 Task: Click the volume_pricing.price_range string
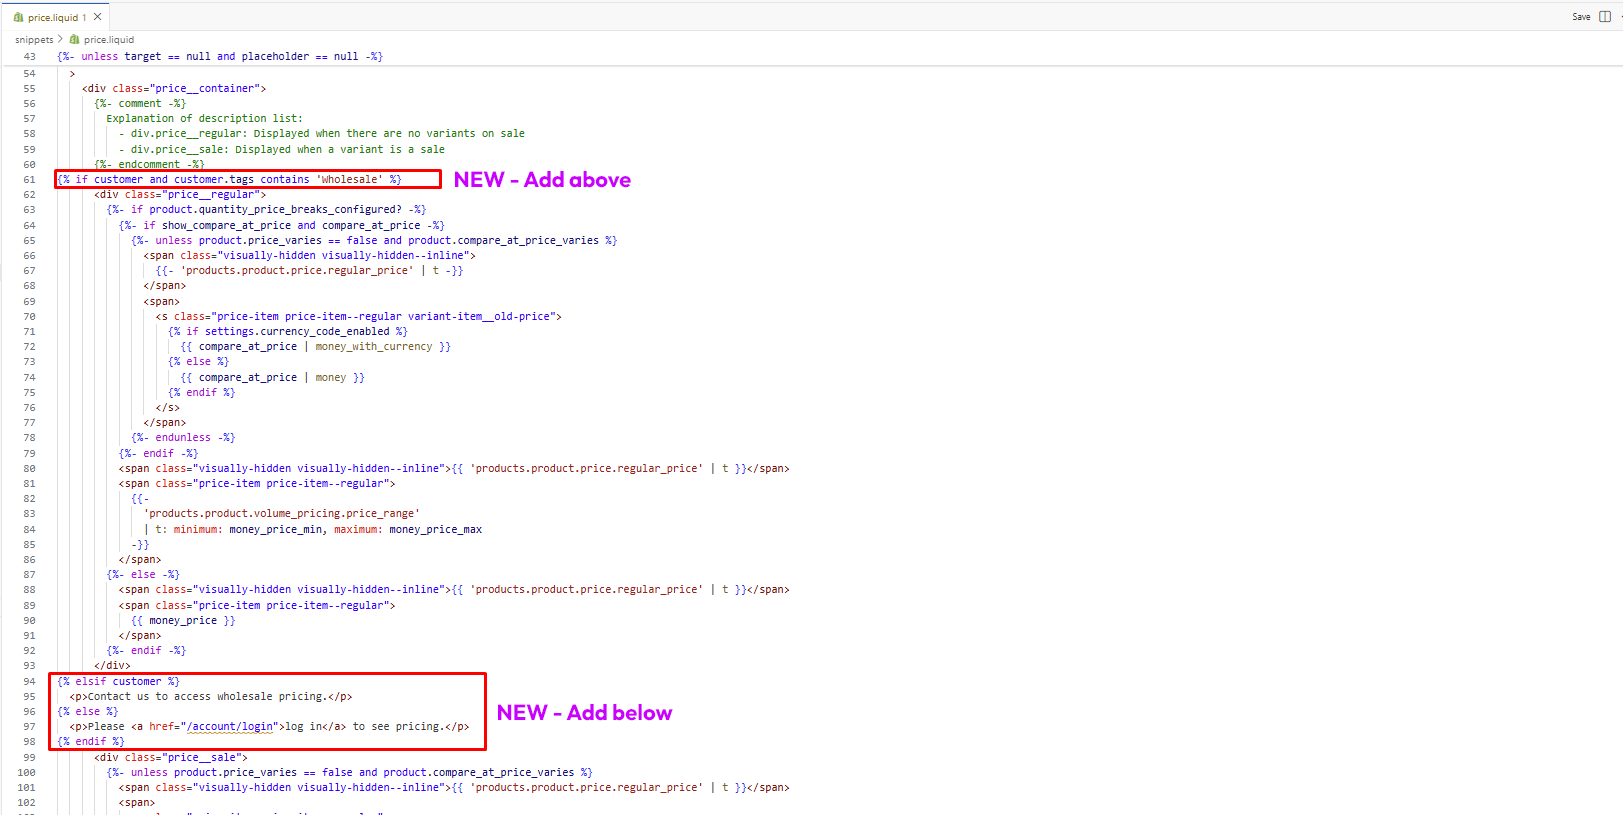point(281,513)
